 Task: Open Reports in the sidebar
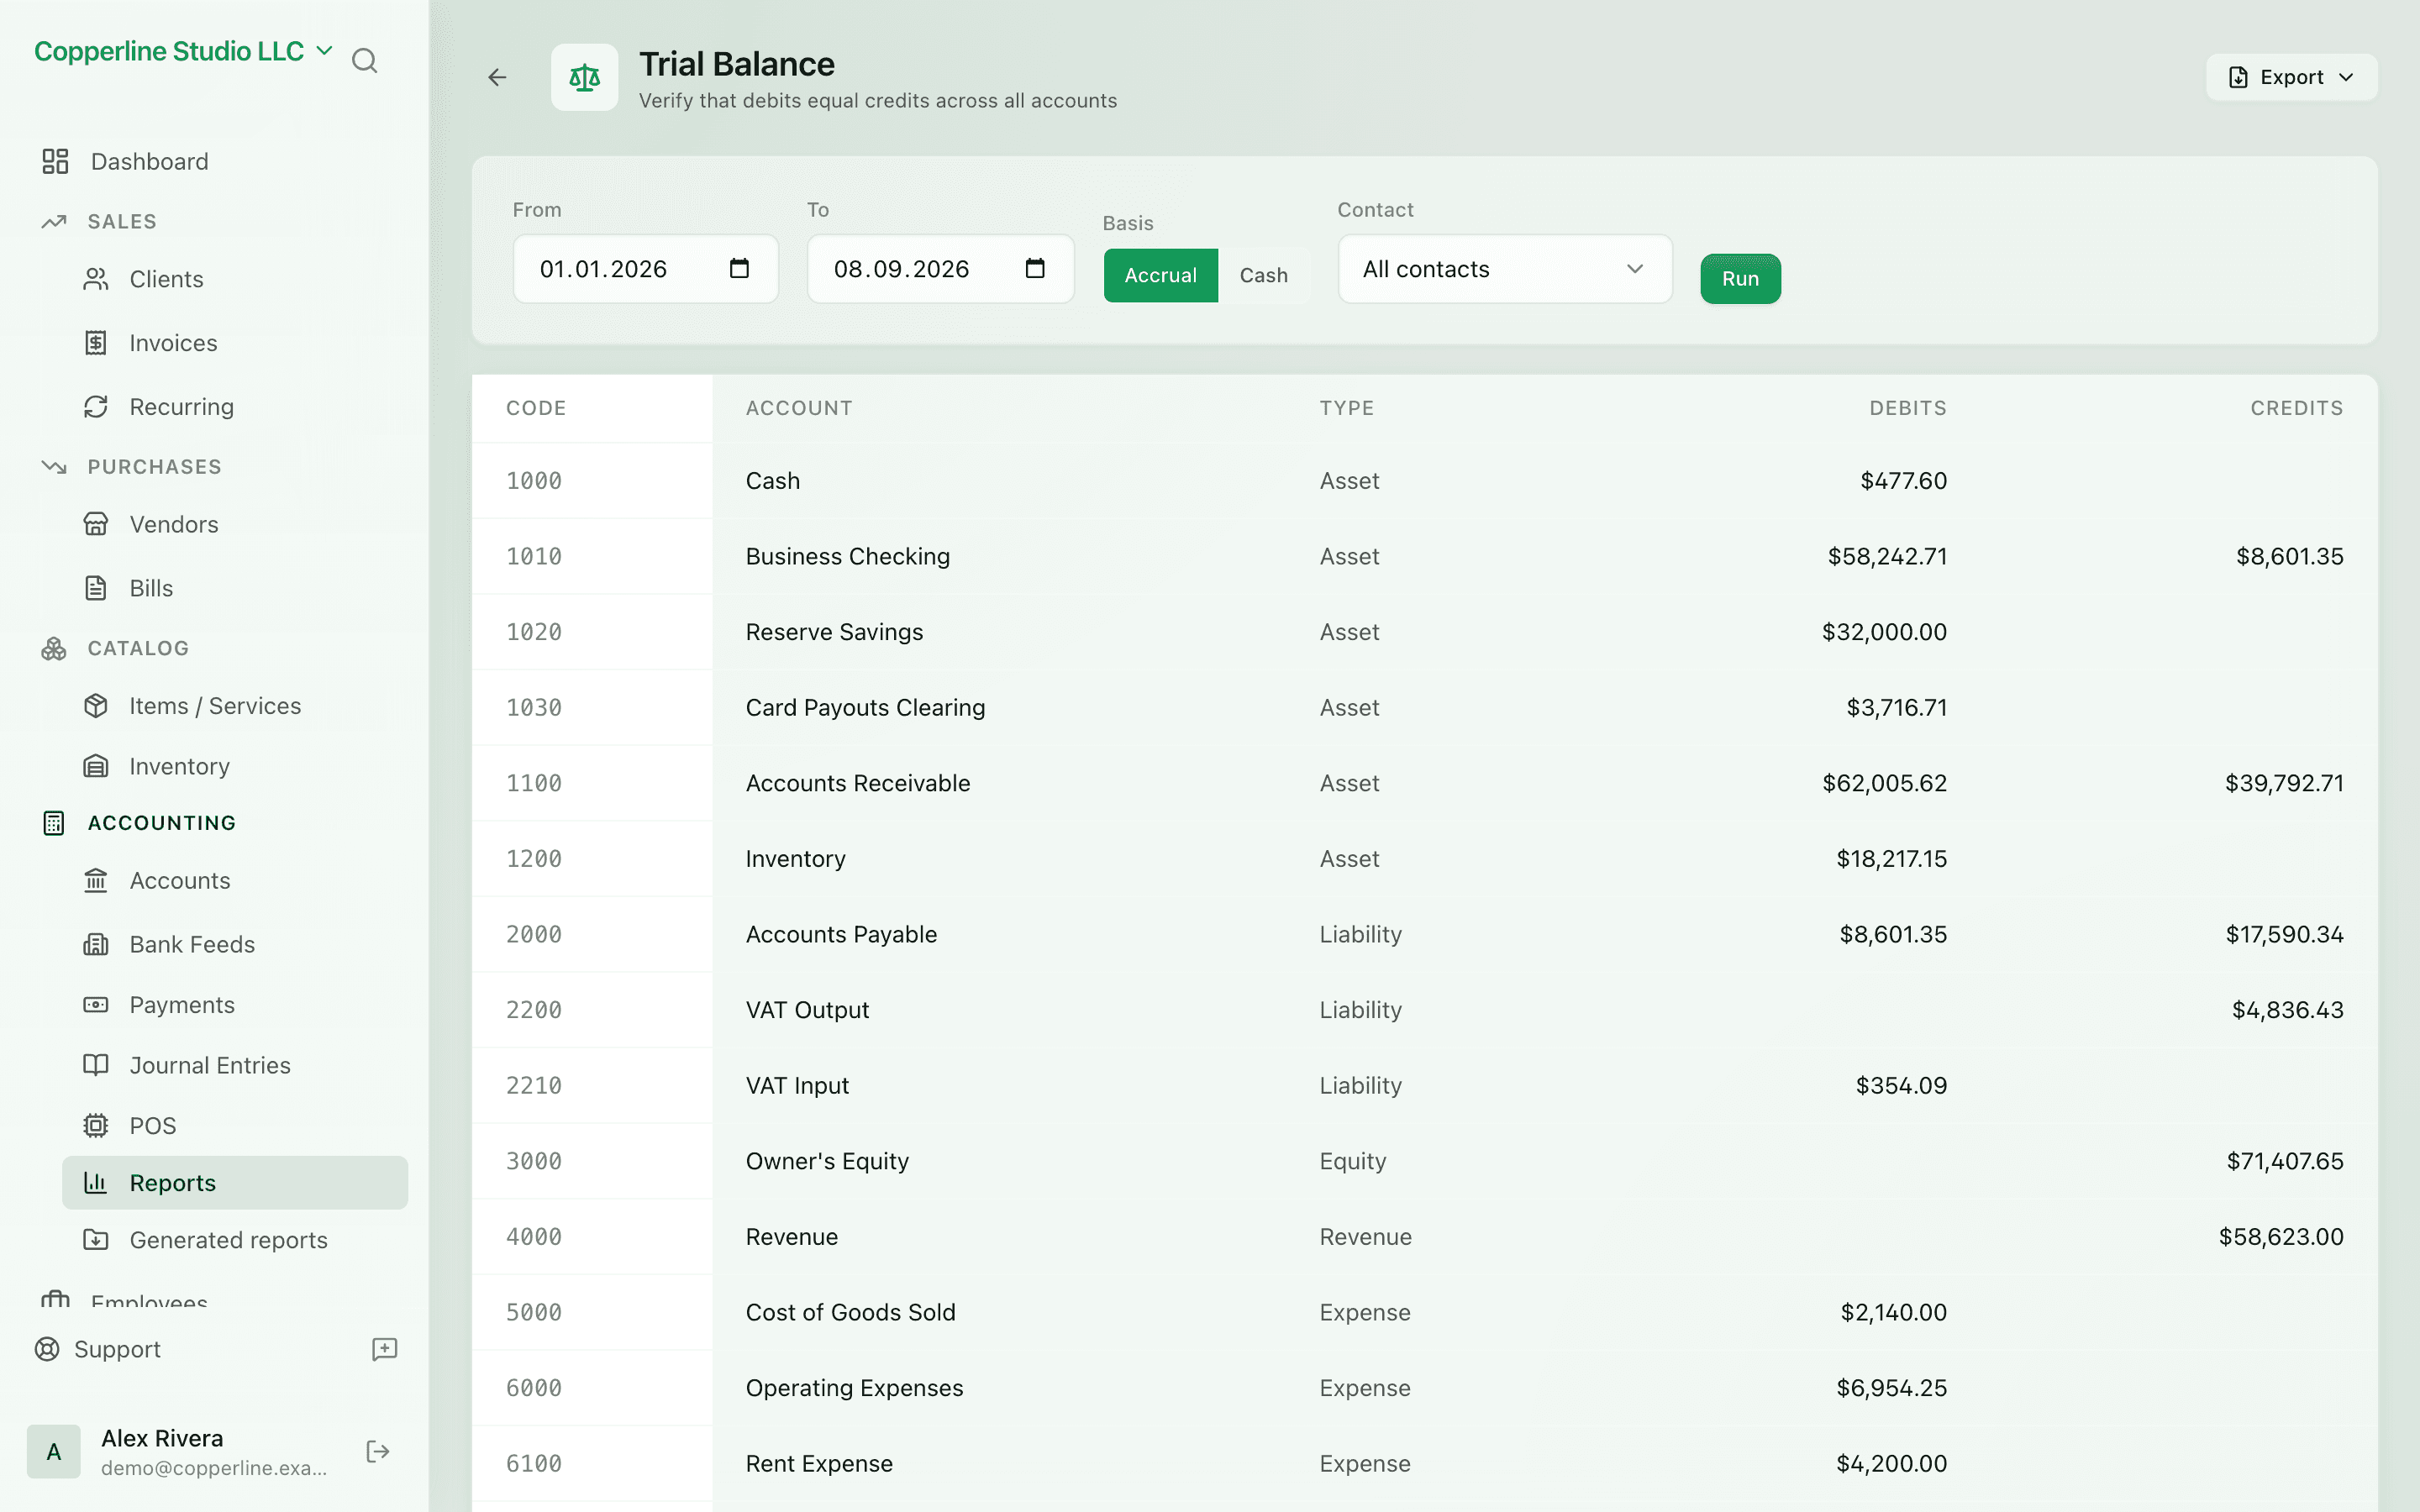235,1183
